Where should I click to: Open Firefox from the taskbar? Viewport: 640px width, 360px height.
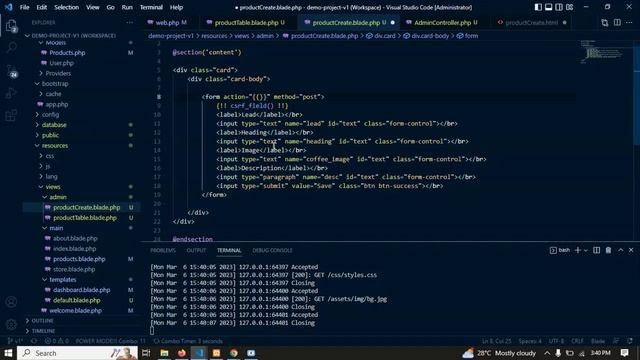pyautogui.click(x=182, y=353)
